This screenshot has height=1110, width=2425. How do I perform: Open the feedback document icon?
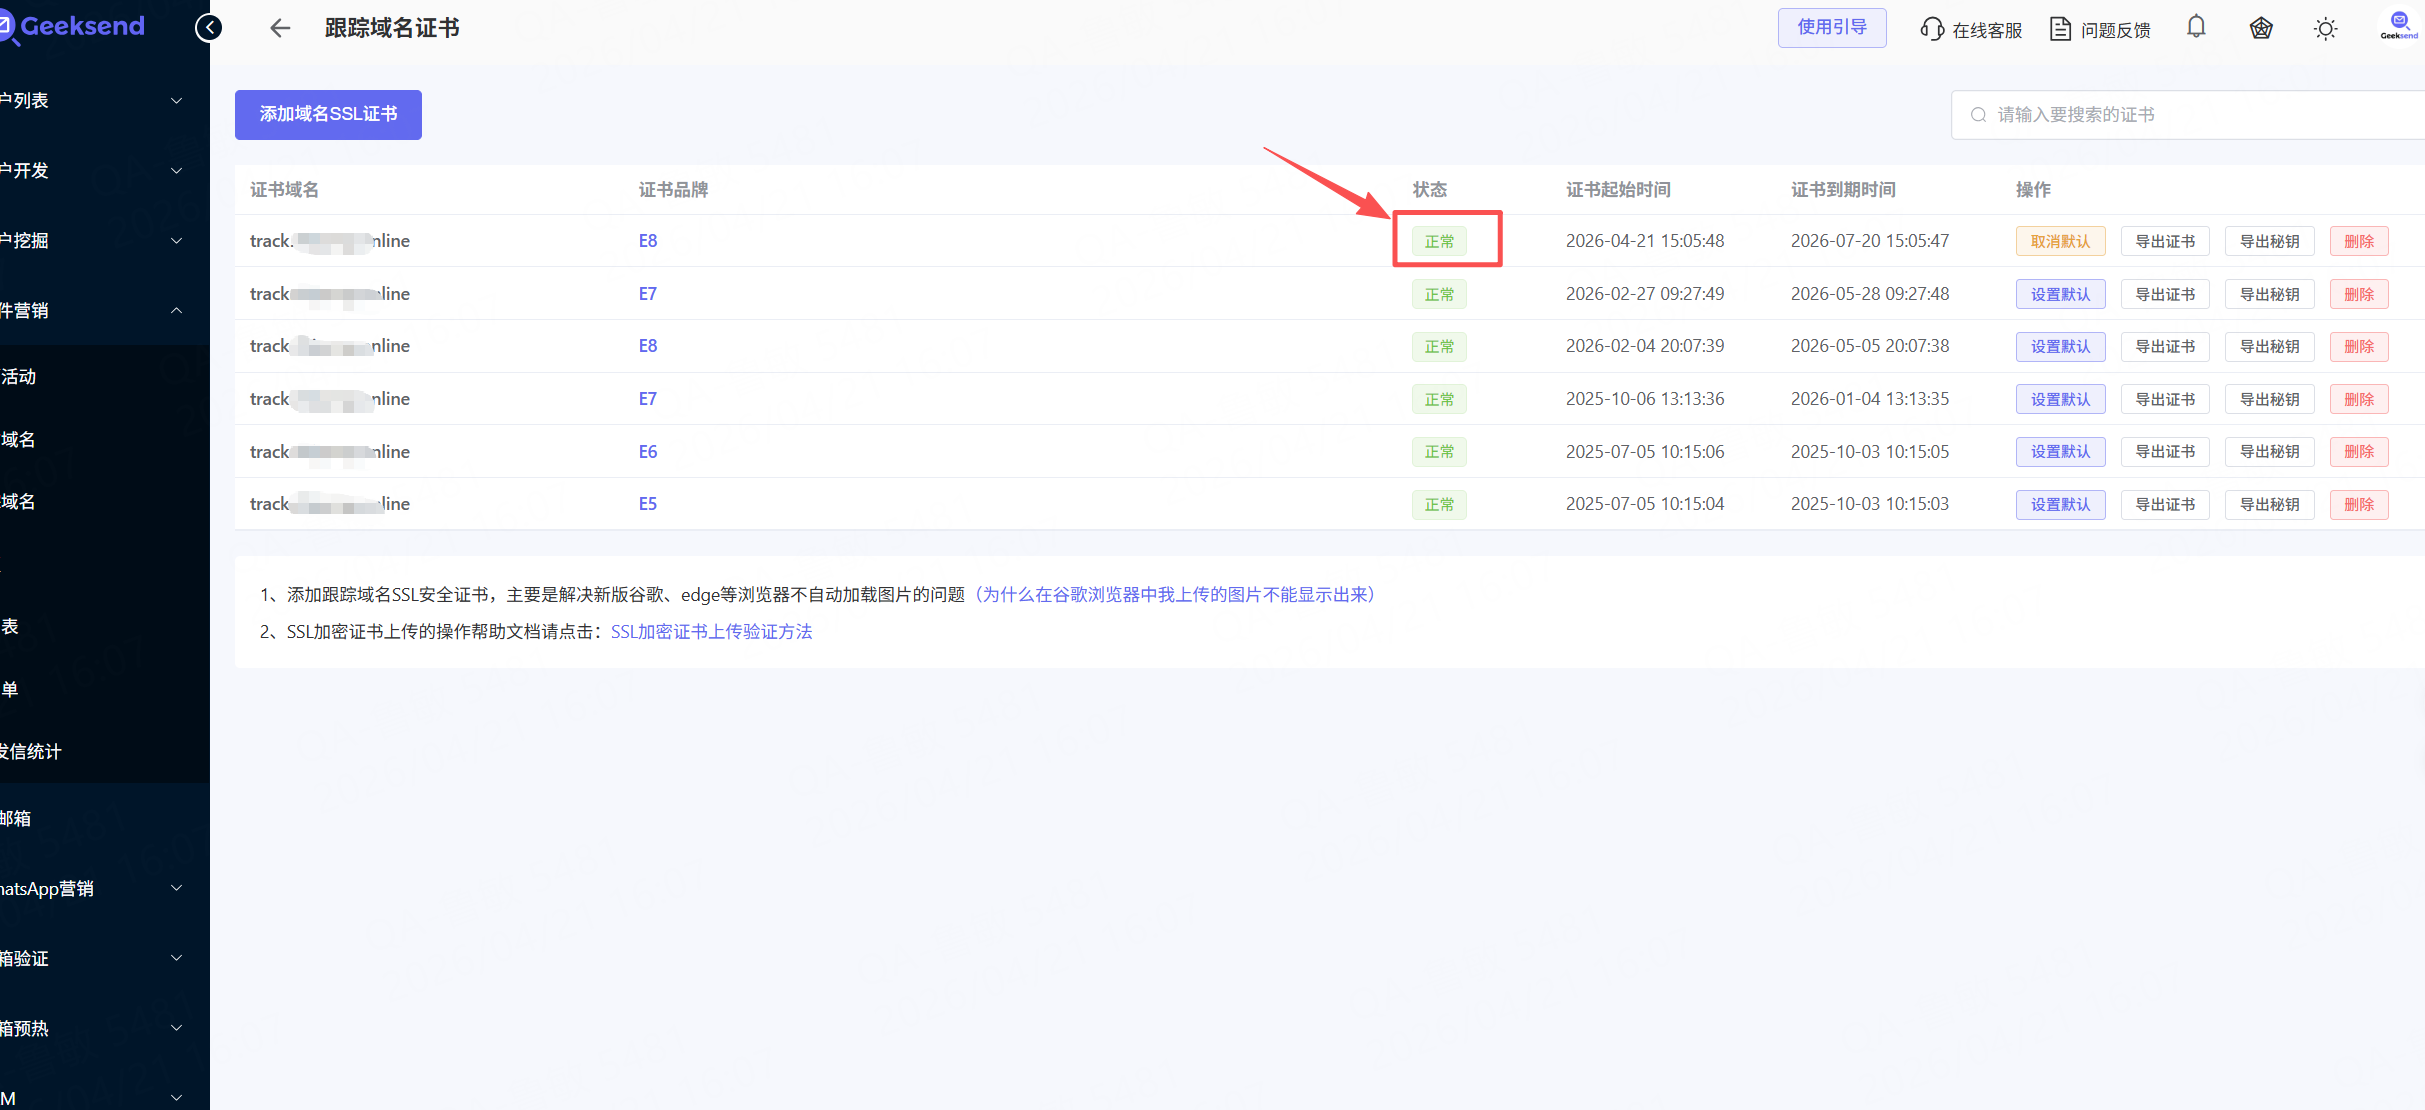[2060, 29]
